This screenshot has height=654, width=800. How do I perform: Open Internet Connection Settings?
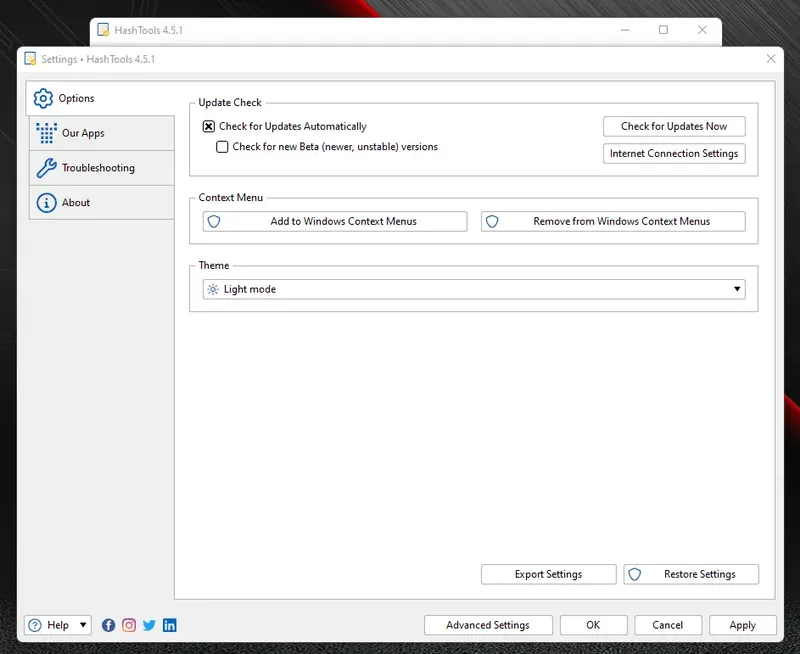click(x=674, y=154)
